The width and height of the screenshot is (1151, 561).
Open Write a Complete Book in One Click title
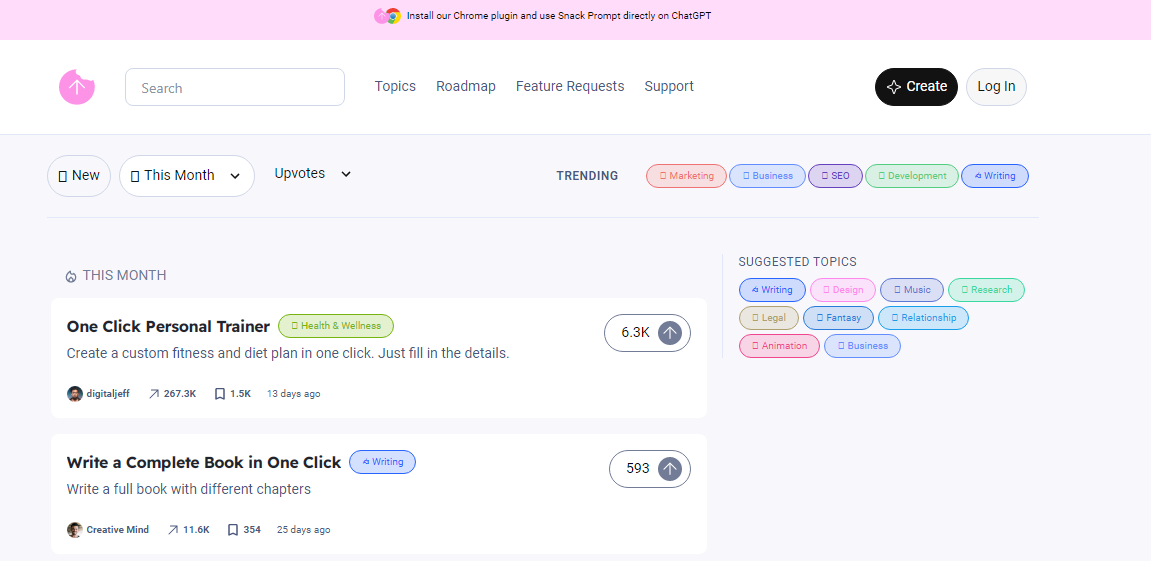[x=204, y=463]
